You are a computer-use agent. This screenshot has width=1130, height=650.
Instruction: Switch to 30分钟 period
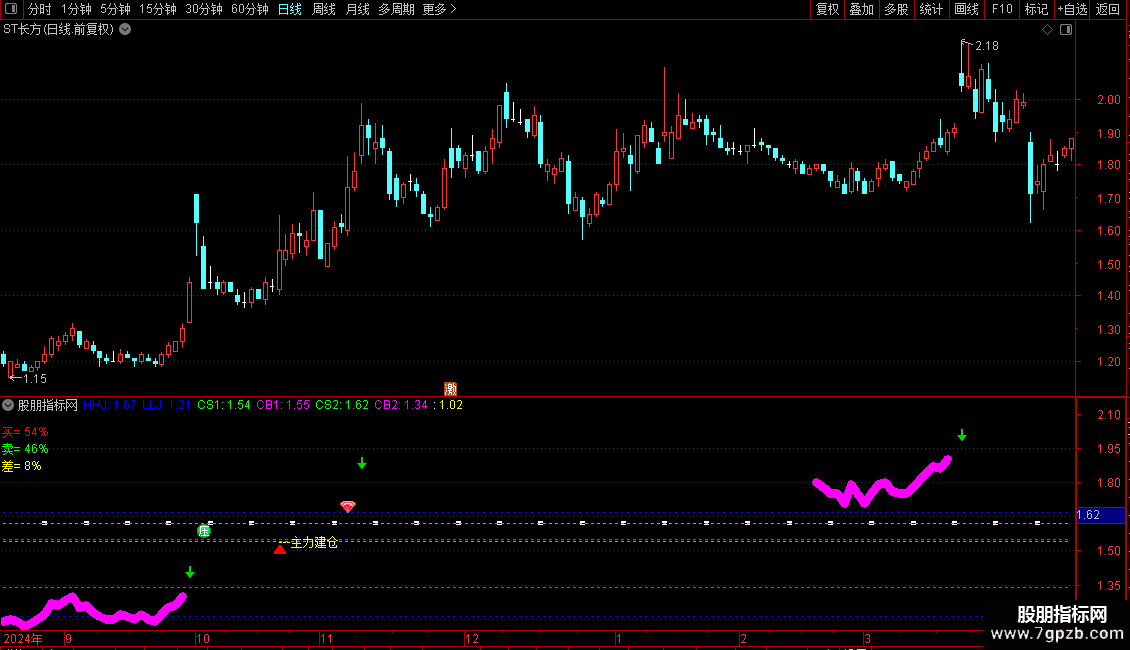tap(204, 9)
